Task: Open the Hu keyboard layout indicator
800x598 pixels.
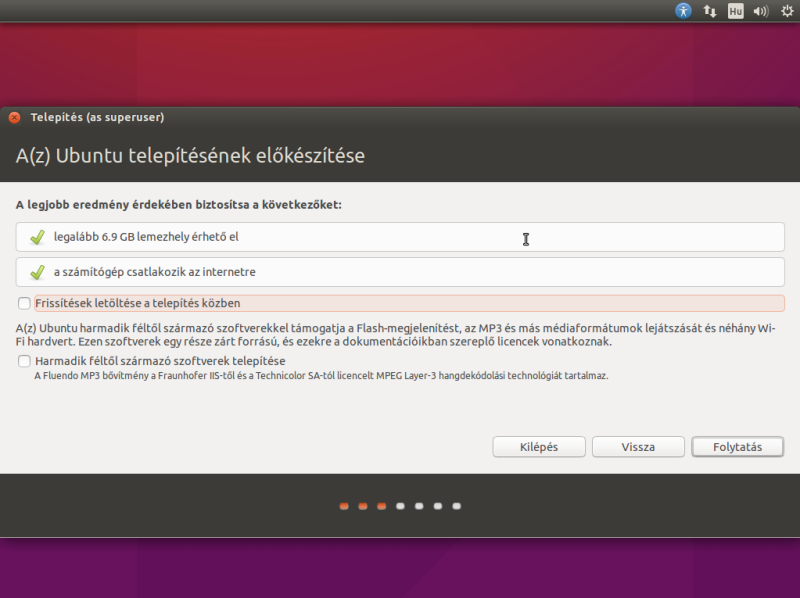Action: 735,11
